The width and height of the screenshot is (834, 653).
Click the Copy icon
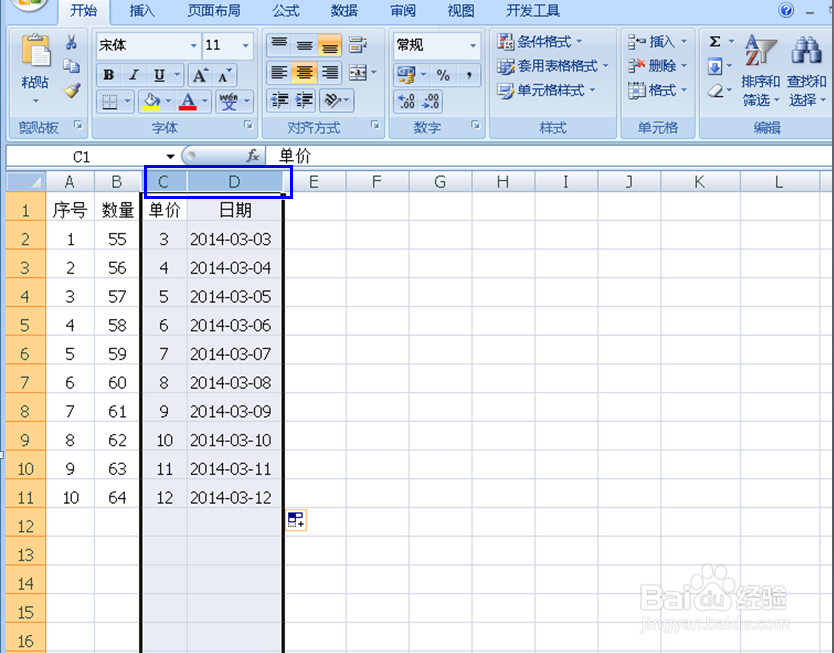[x=71, y=66]
